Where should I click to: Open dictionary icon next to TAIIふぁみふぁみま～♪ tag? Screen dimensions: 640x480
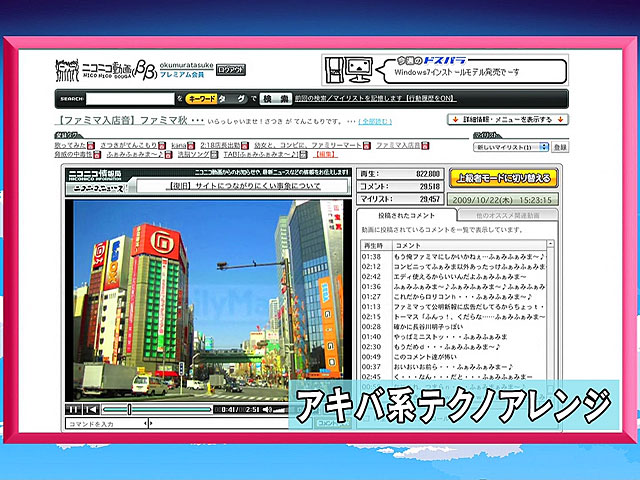[303, 155]
